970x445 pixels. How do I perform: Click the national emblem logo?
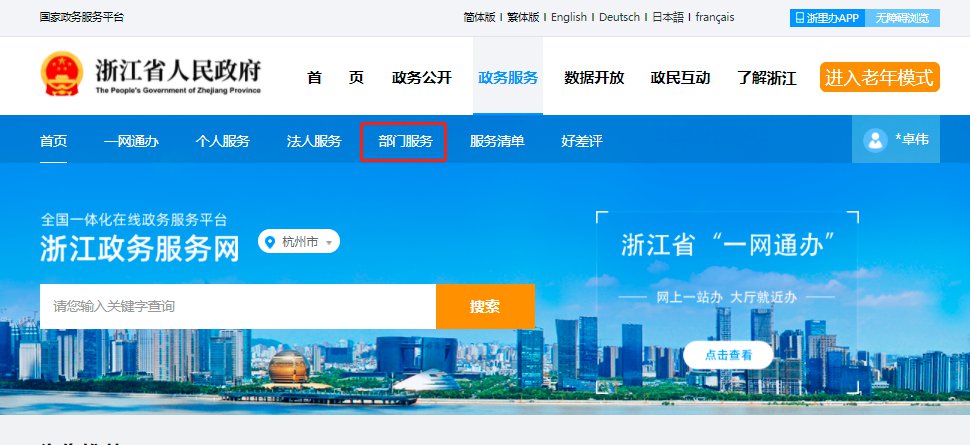(62, 74)
